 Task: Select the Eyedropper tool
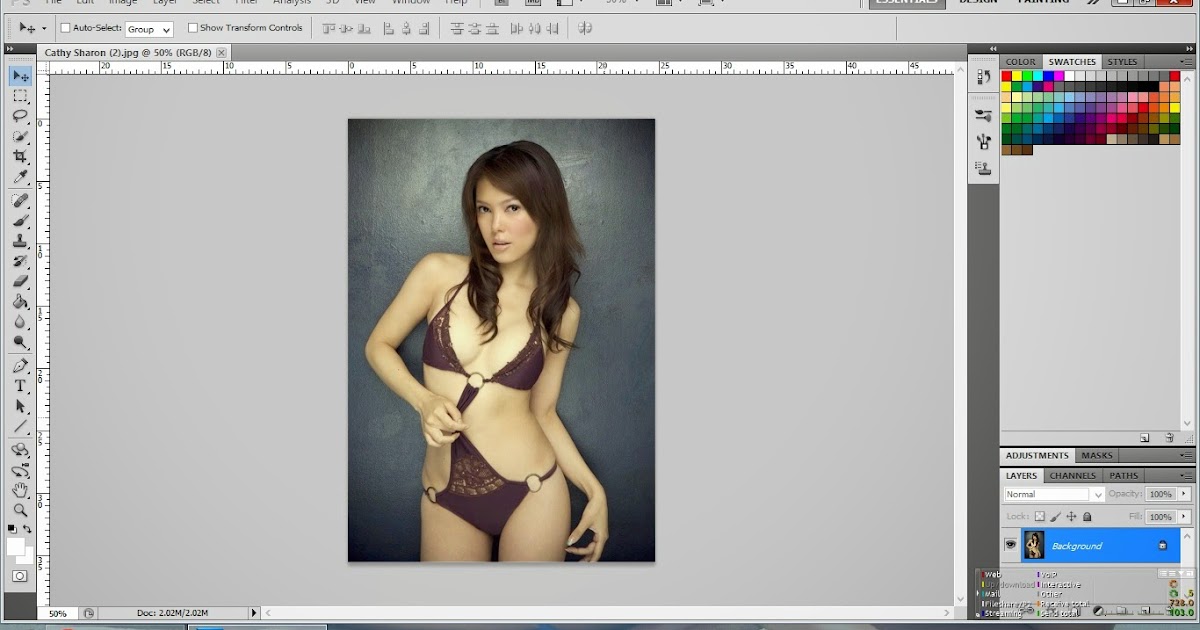20,177
